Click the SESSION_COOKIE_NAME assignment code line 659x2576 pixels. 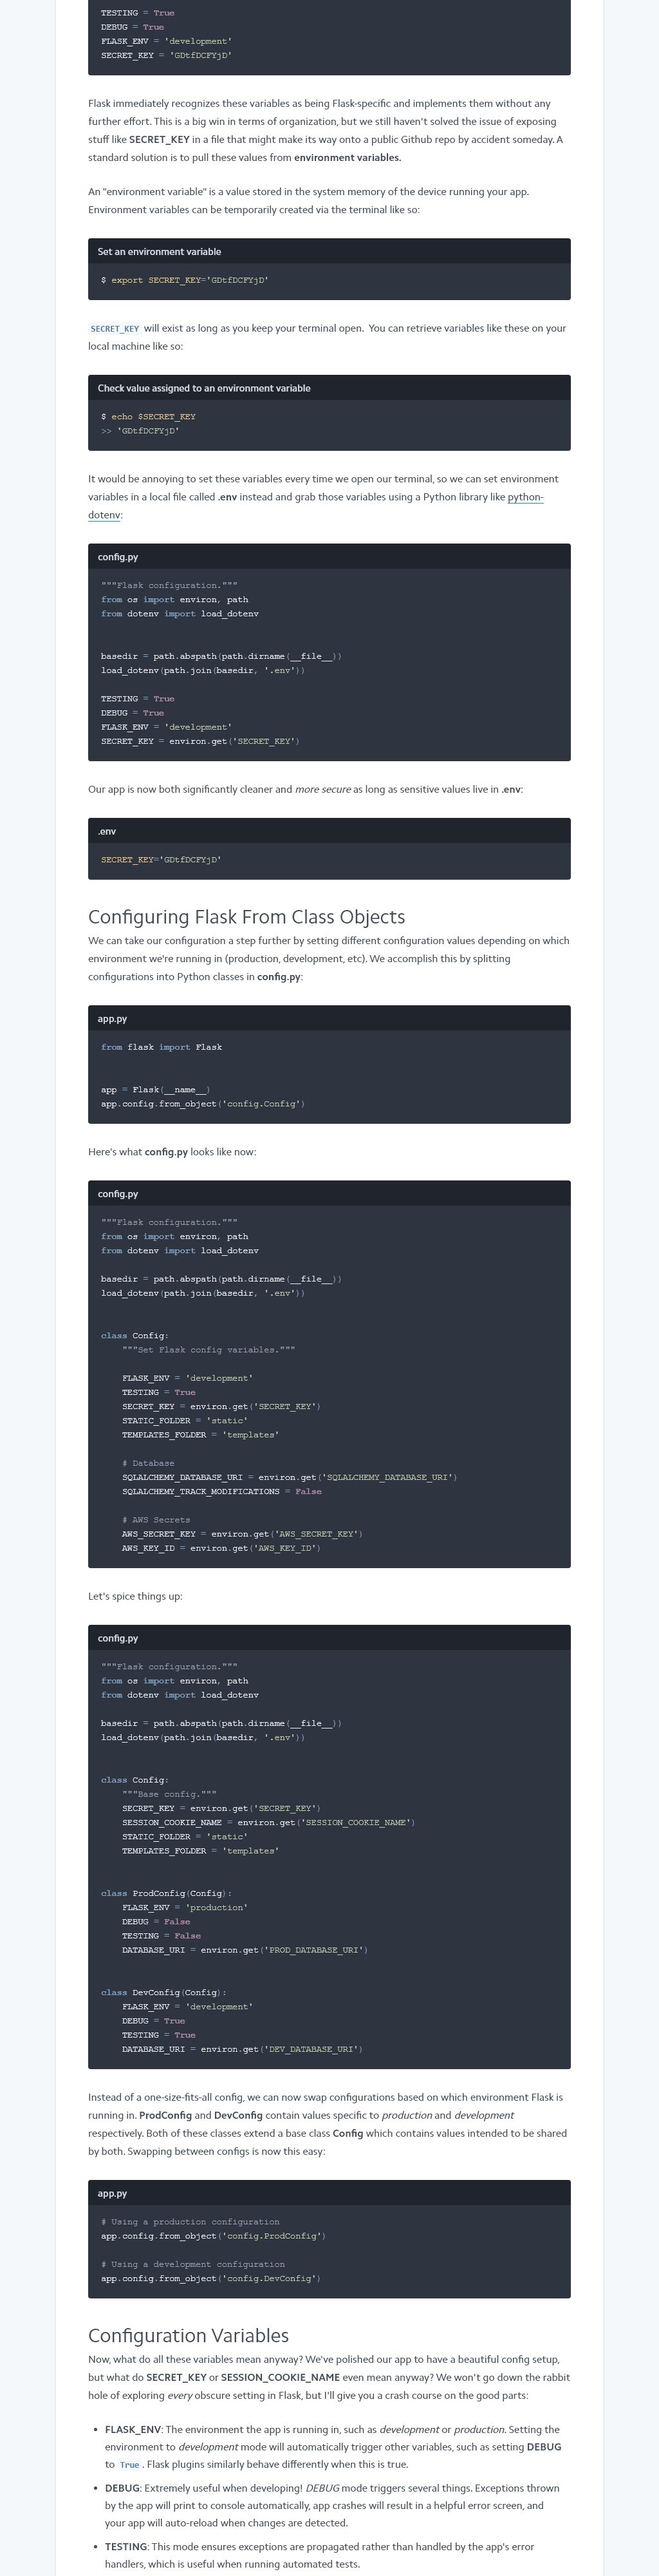pyautogui.click(x=267, y=1822)
